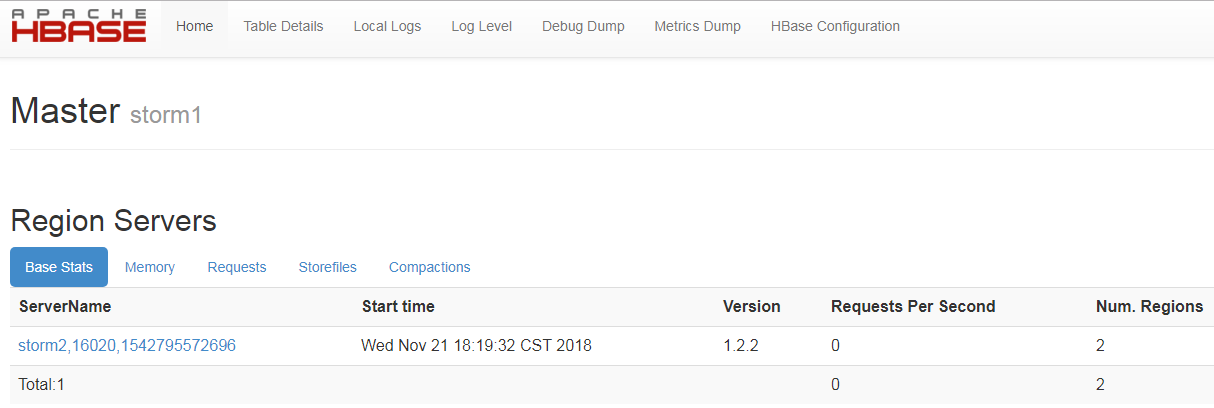This screenshot has height=408, width=1214.
Task: Open HBase Configuration page
Action: click(x=835, y=27)
